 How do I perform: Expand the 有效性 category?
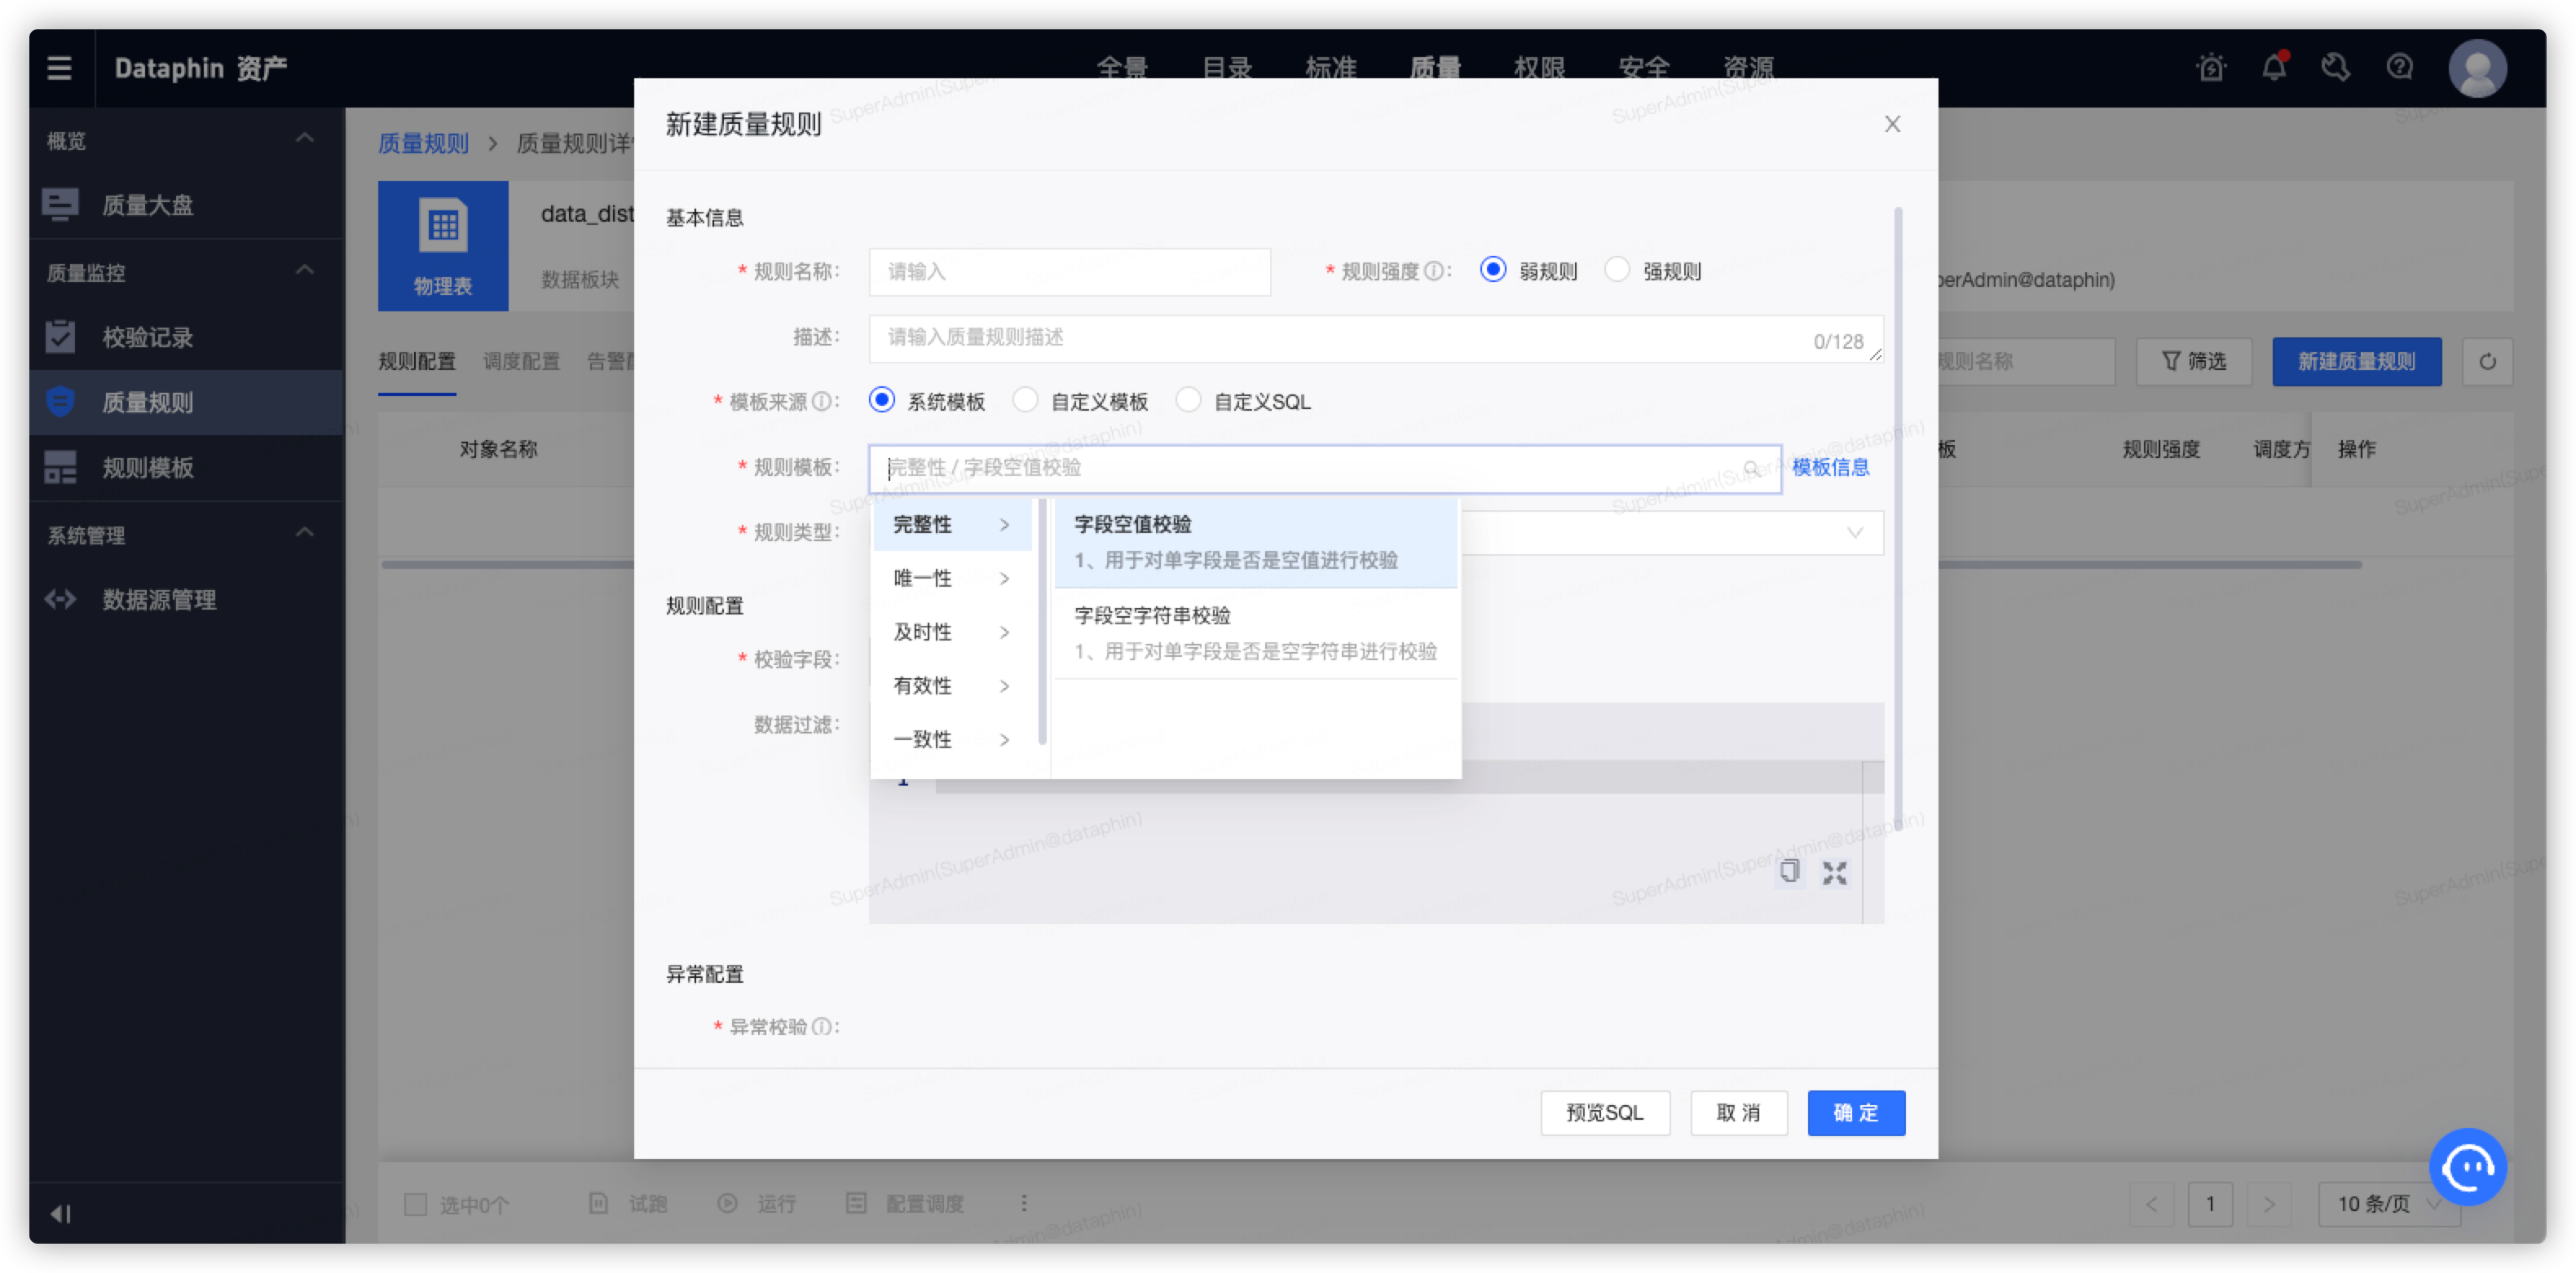[952, 686]
